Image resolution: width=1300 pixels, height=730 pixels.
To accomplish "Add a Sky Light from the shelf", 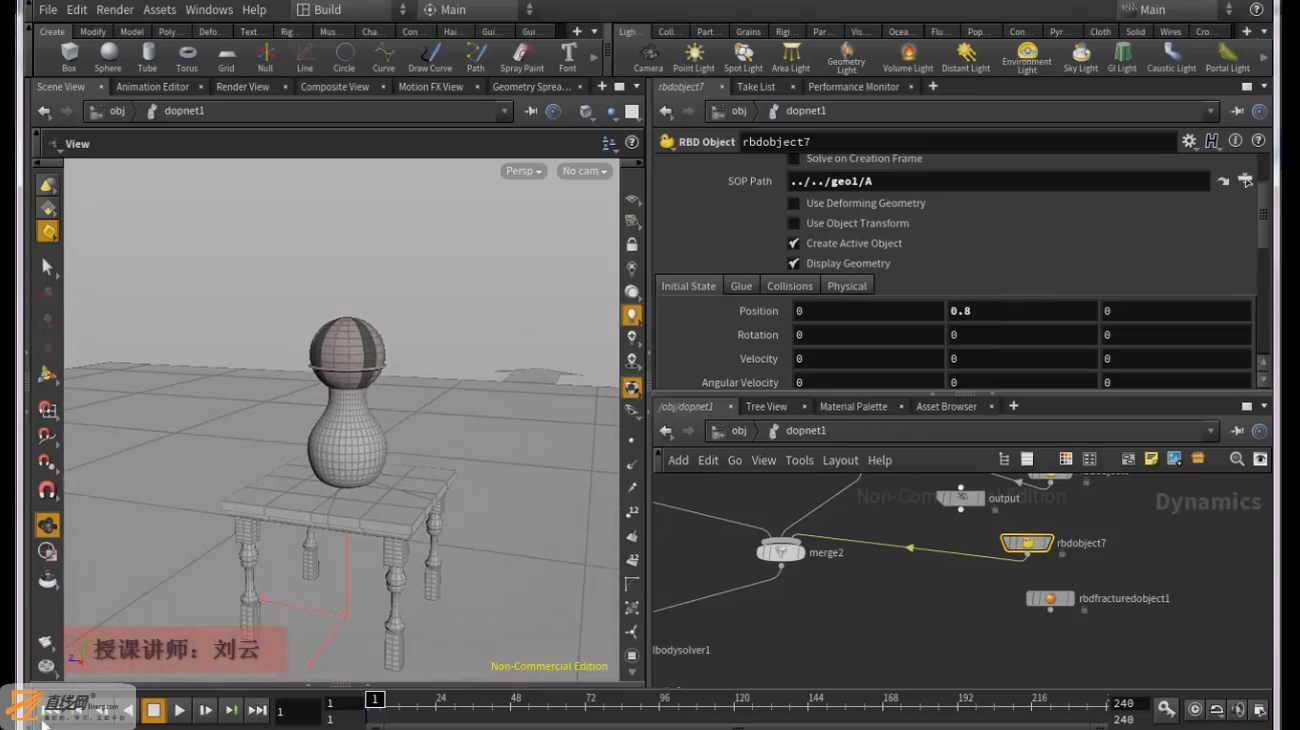I will point(1081,57).
